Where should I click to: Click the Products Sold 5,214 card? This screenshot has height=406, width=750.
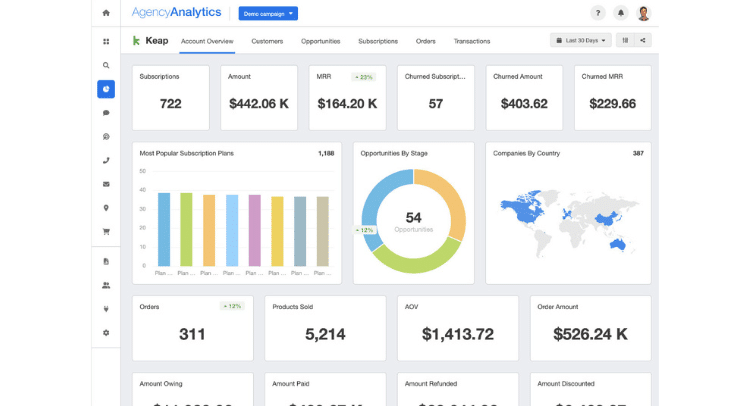coord(325,328)
